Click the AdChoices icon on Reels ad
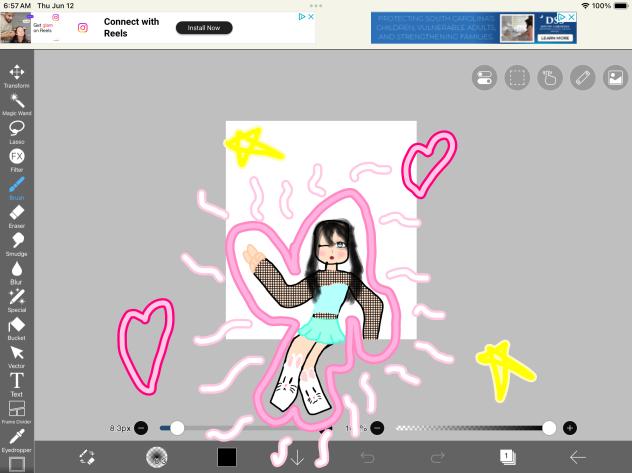This screenshot has width=632, height=473. click(x=301, y=17)
